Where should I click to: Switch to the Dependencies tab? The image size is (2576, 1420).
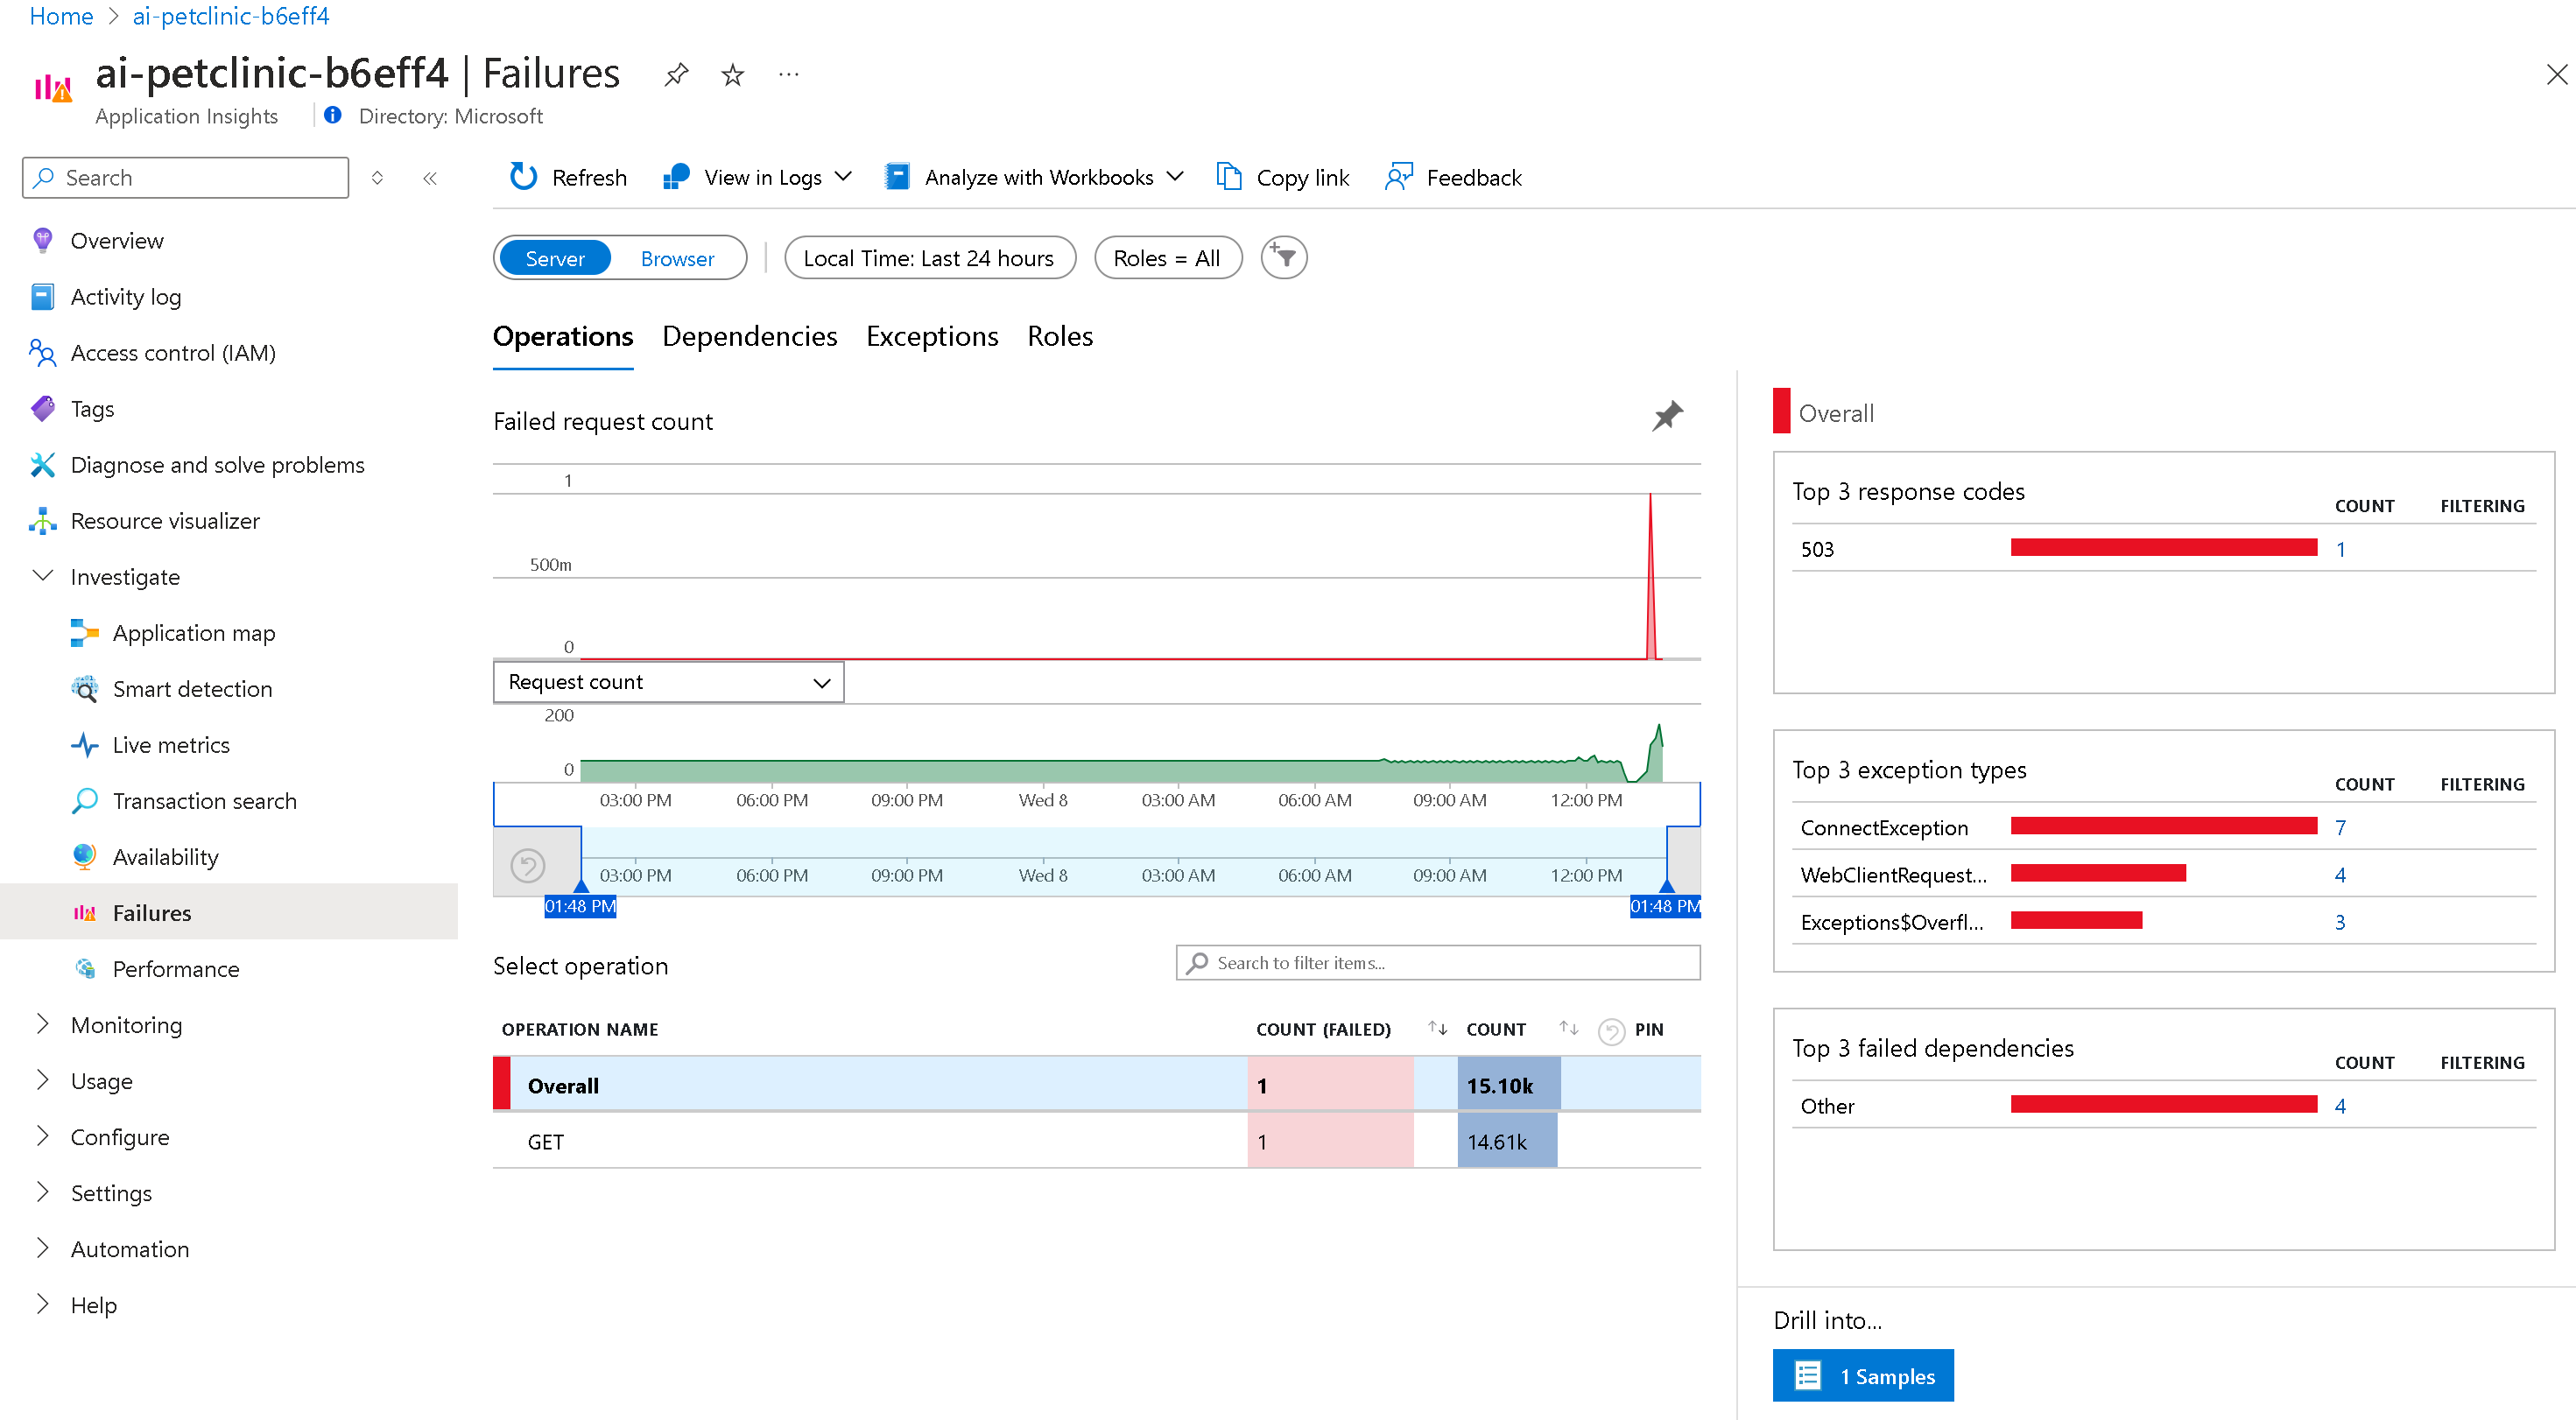coord(749,336)
